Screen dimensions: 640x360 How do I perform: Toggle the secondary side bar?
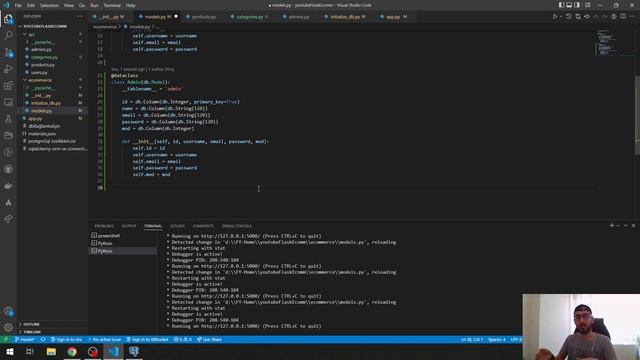coord(577,5)
